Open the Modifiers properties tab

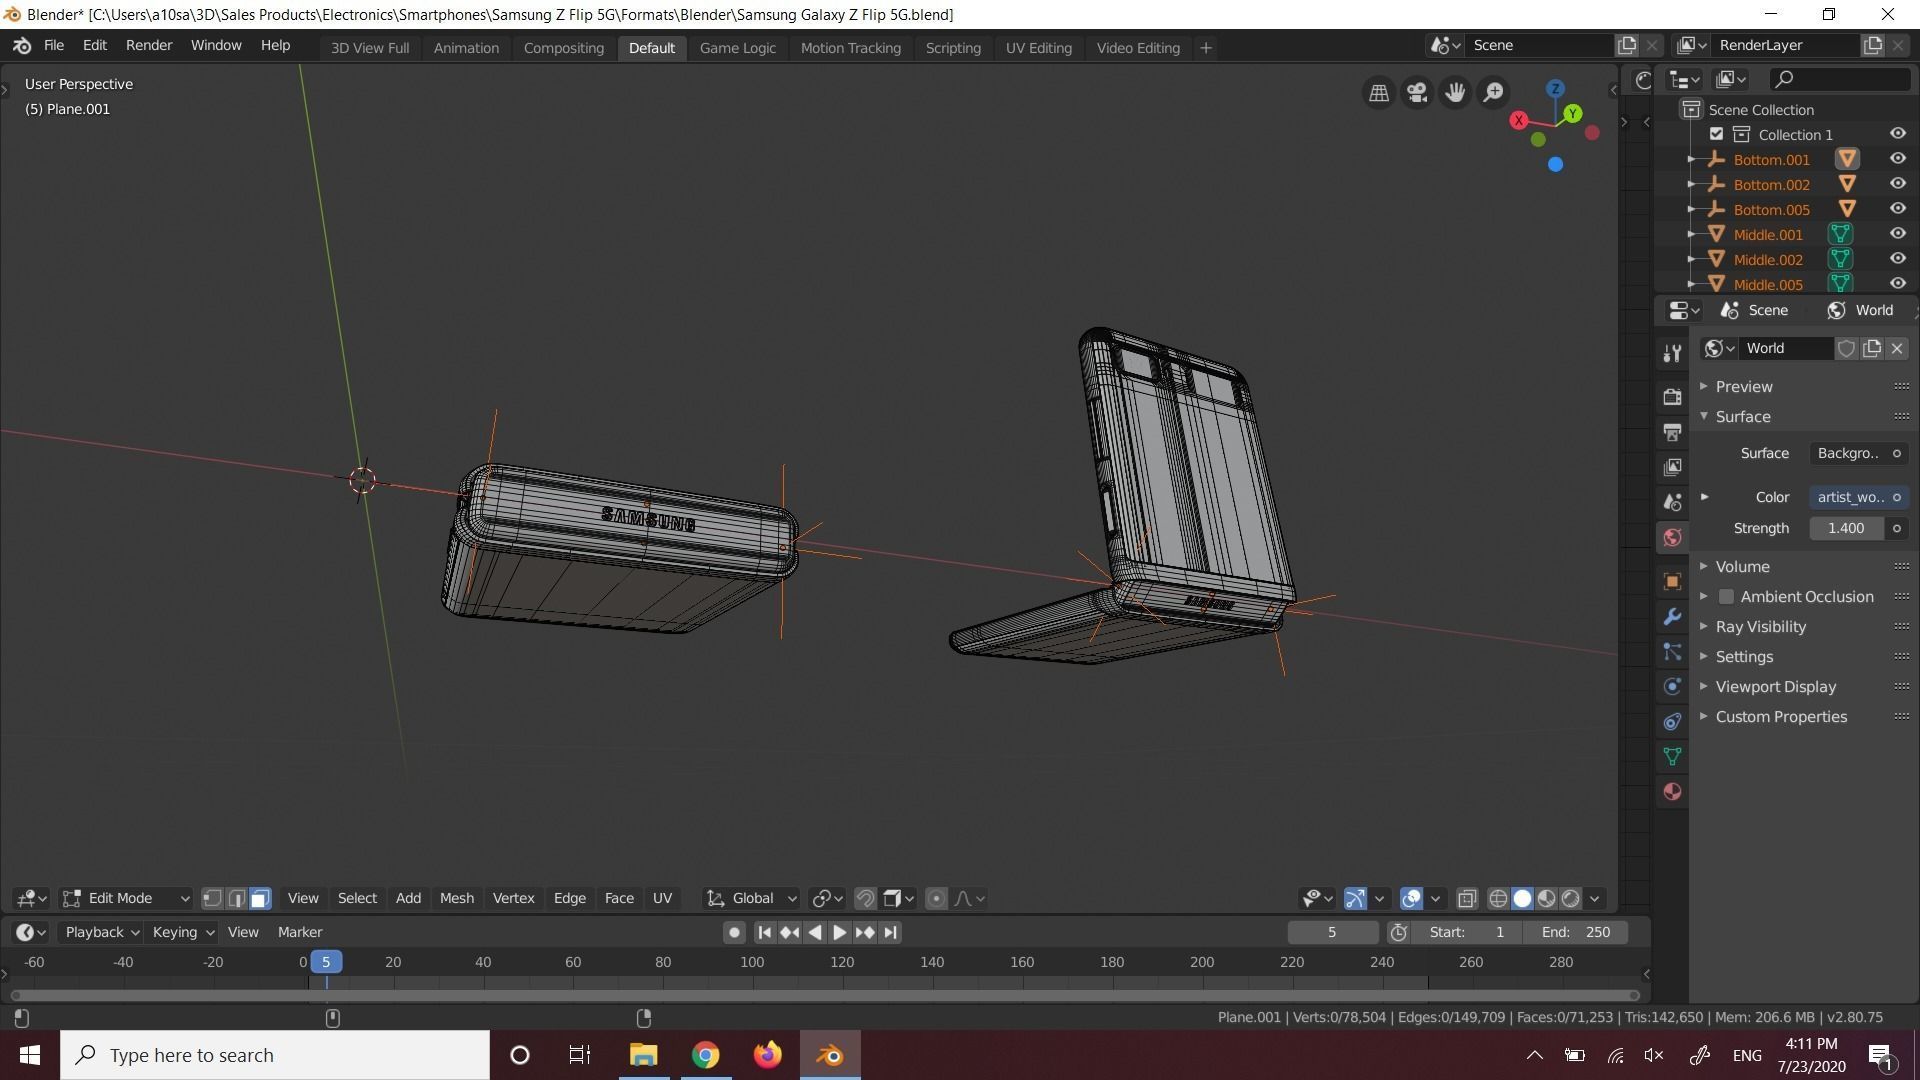(x=1672, y=616)
